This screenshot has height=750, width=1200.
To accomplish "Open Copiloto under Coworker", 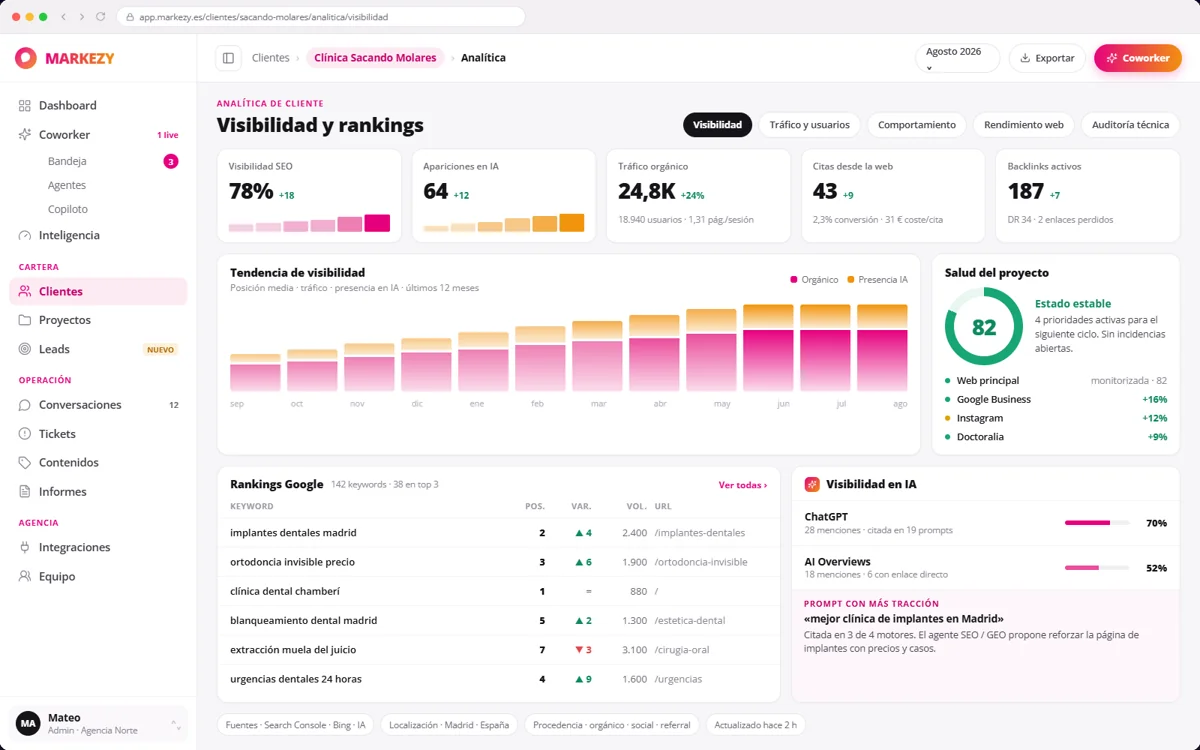I will pos(68,209).
